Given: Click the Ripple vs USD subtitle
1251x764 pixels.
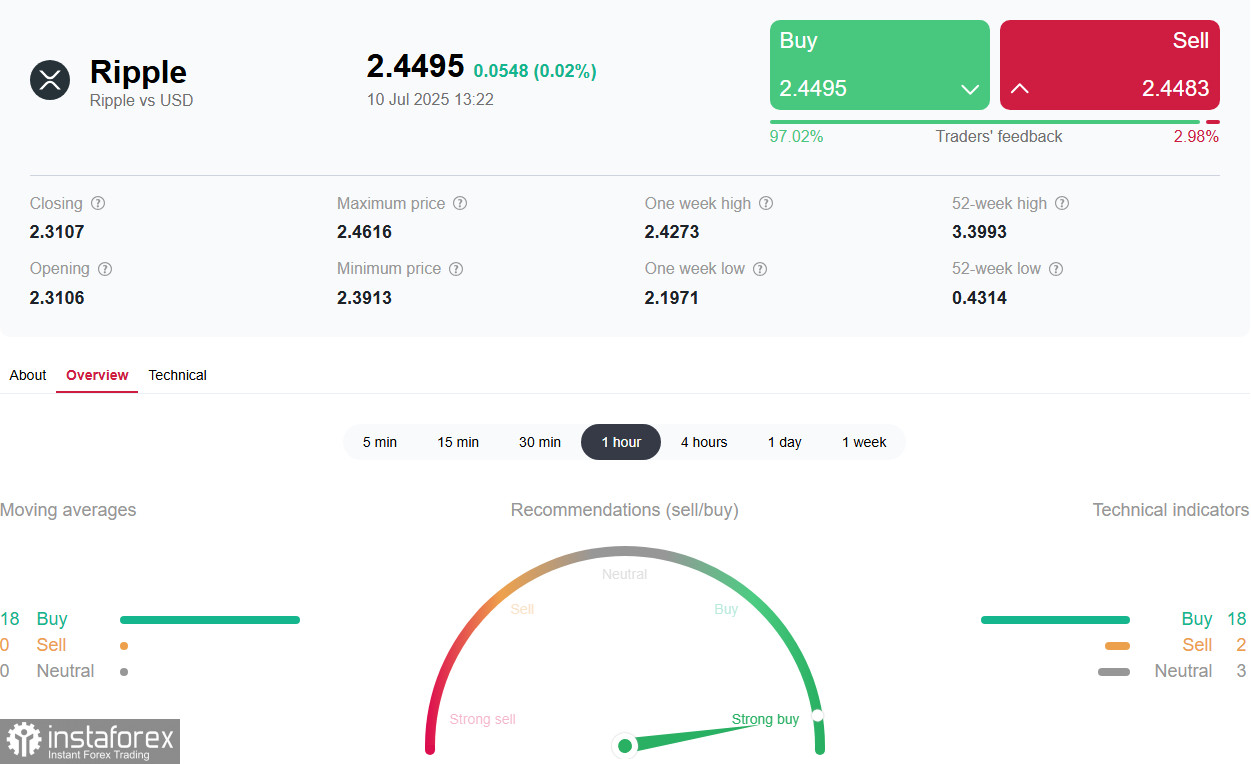Looking at the screenshot, I should (x=141, y=100).
